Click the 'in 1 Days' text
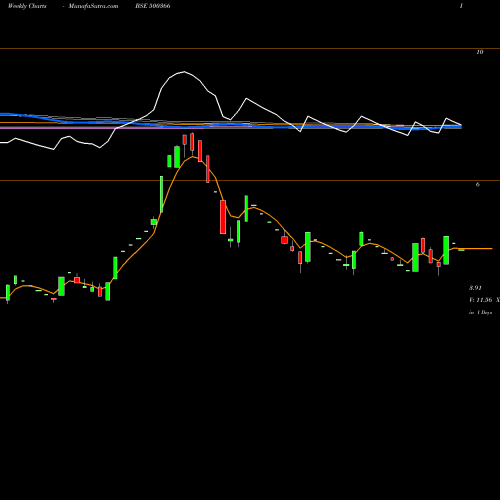This screenshot has height=500, width=500. 480,313
